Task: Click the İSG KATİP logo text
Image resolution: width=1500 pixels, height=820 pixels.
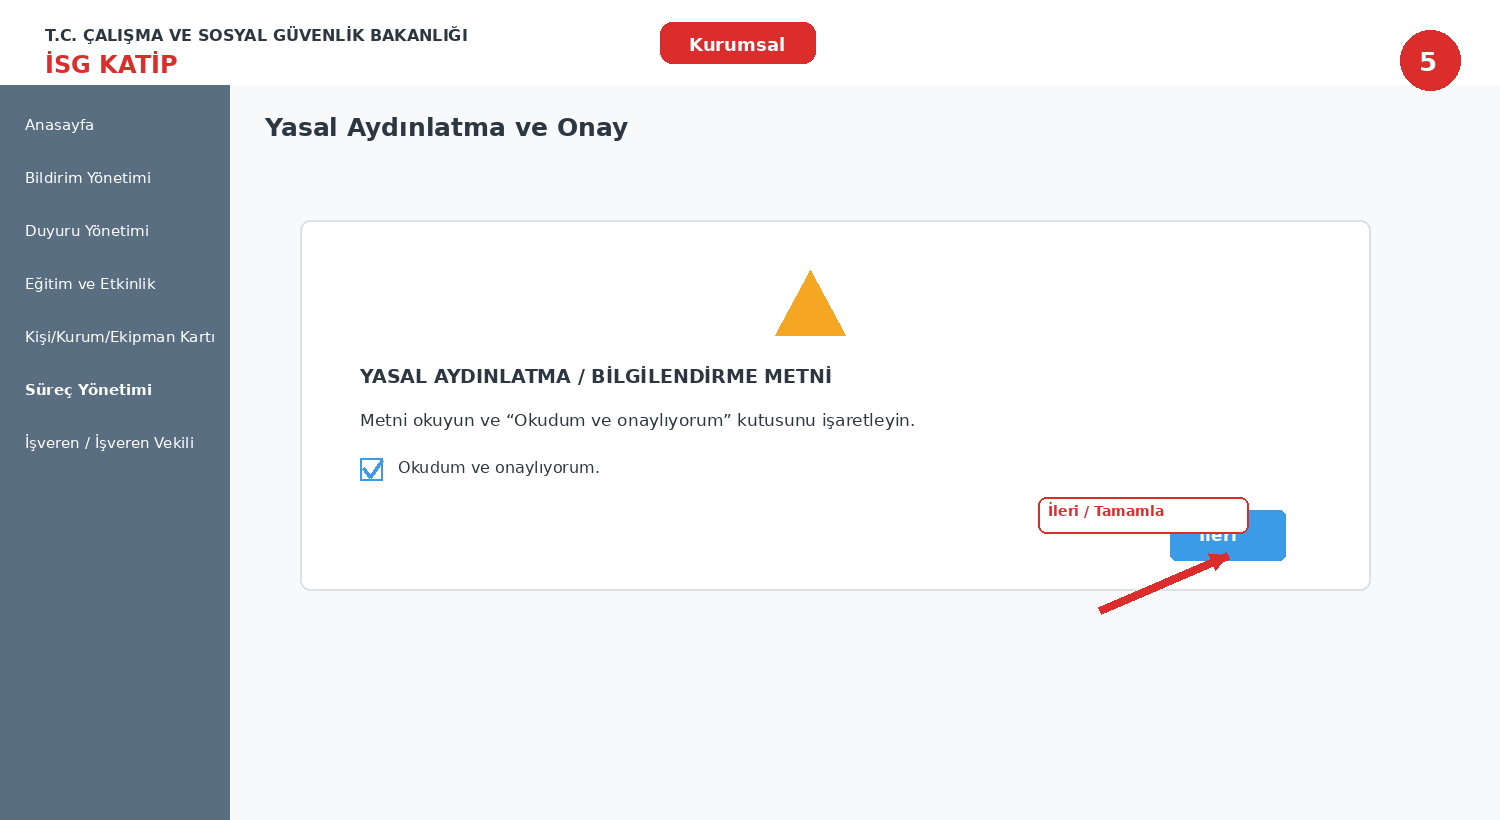Action: (x=111, y=64)
